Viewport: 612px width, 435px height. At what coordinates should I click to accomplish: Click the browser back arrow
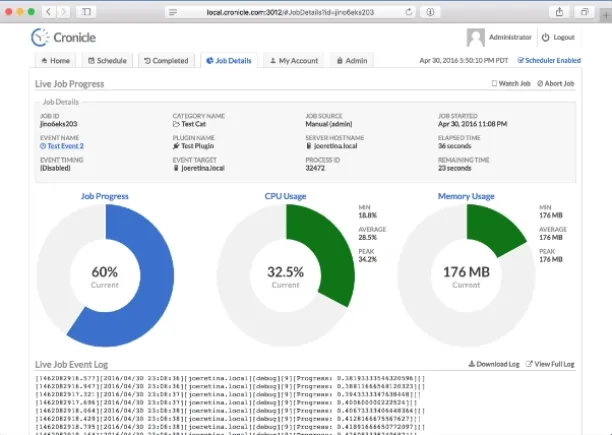tap(48, 12)
